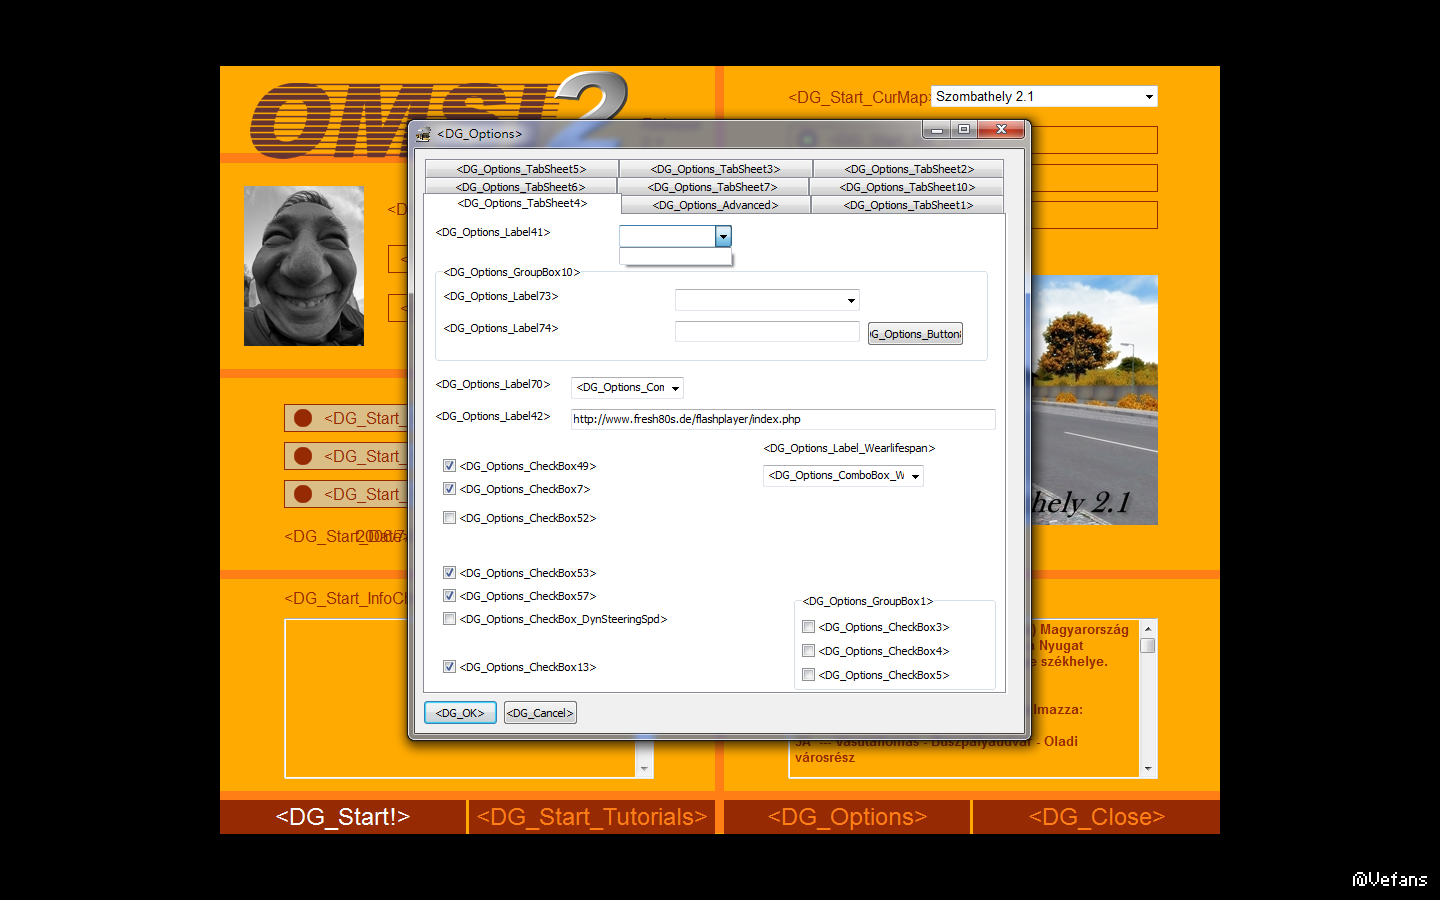
Task: Open the Wearlifespan combo box
Action: 843,476
